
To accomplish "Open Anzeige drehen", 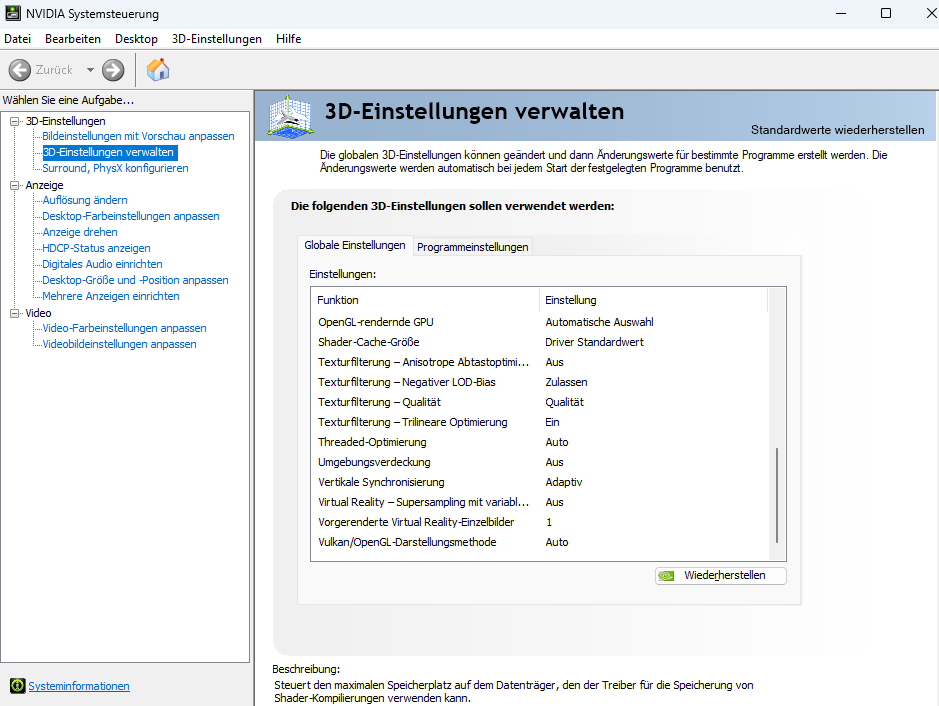I will pos(80,232).
